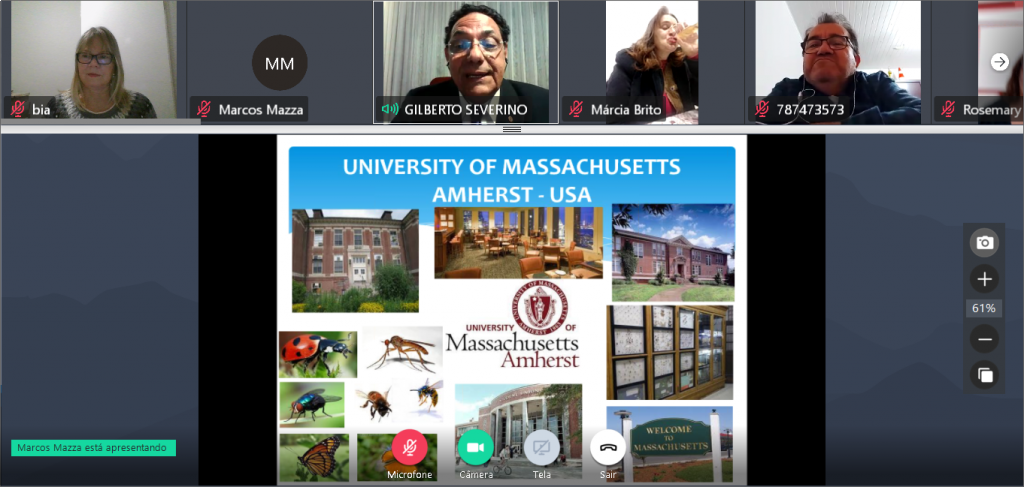
Task: Show next participants with arrow icon
Action: click(1000, 62)
